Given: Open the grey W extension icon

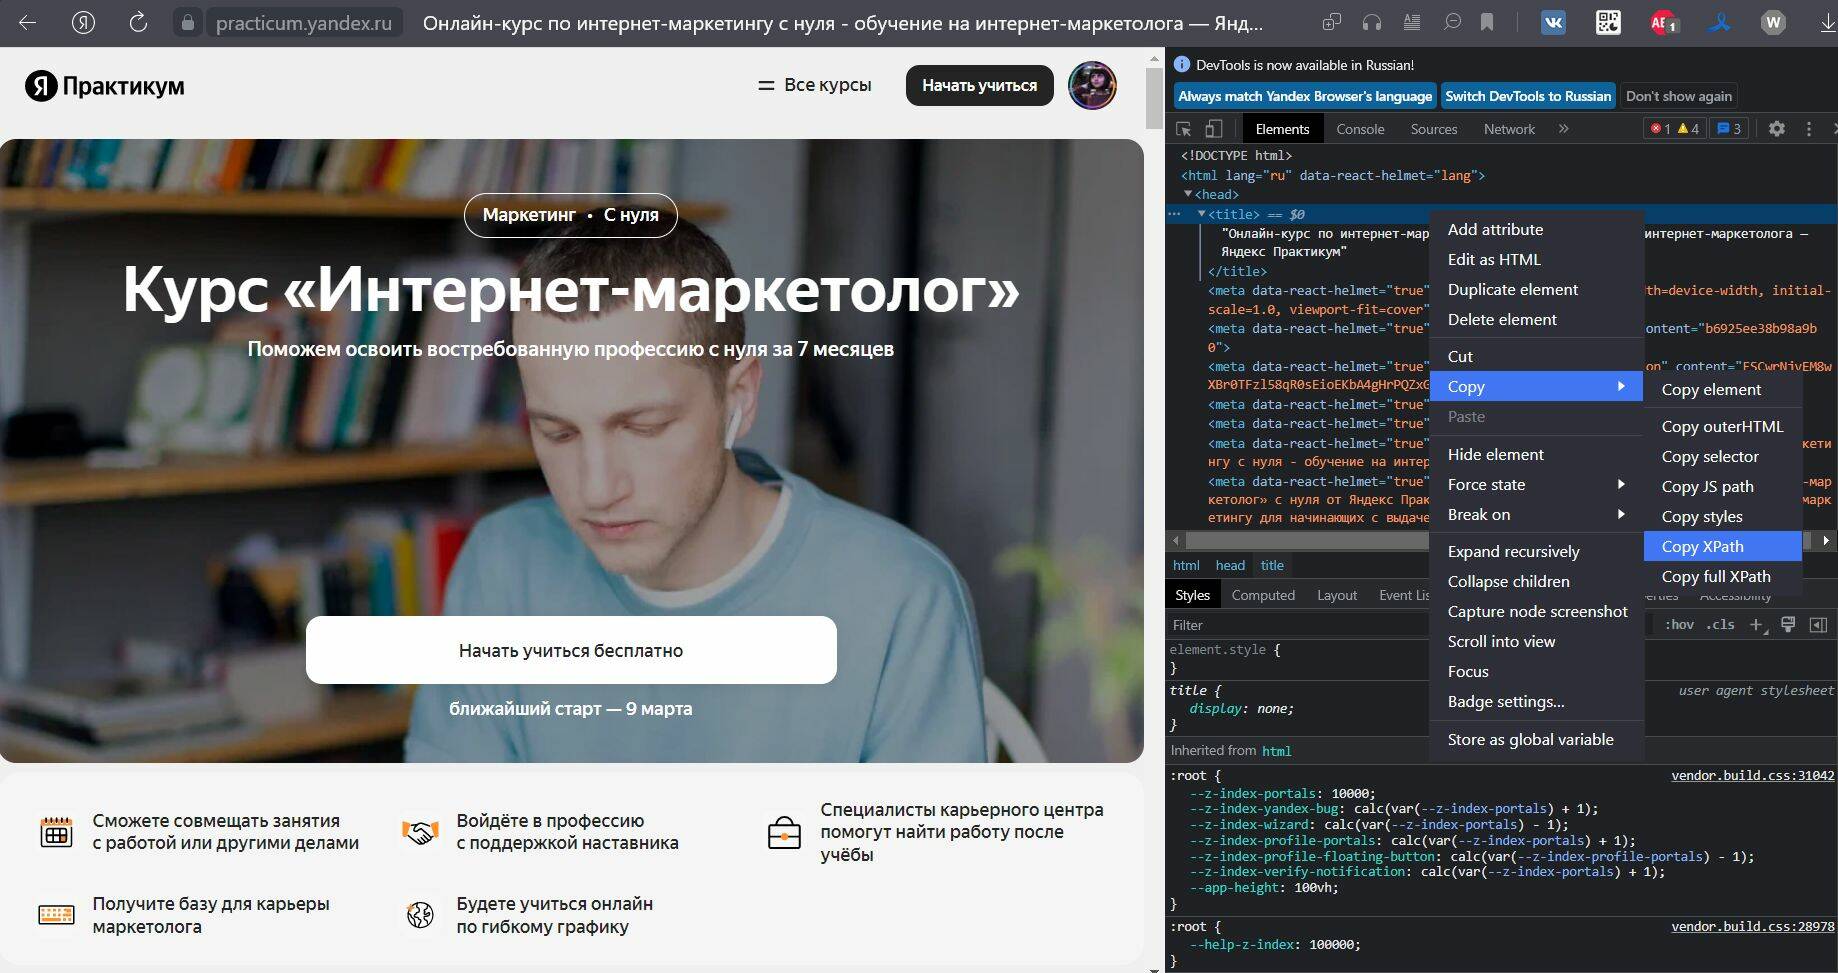Looking at the screenshot, I should (x=1773, y=22).
